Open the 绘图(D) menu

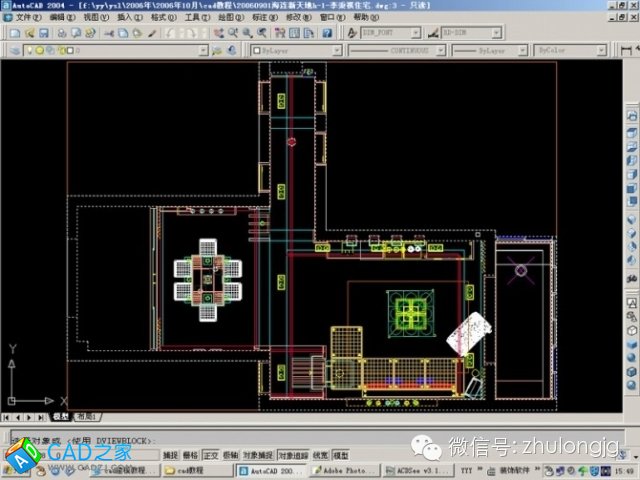point(229,18)
